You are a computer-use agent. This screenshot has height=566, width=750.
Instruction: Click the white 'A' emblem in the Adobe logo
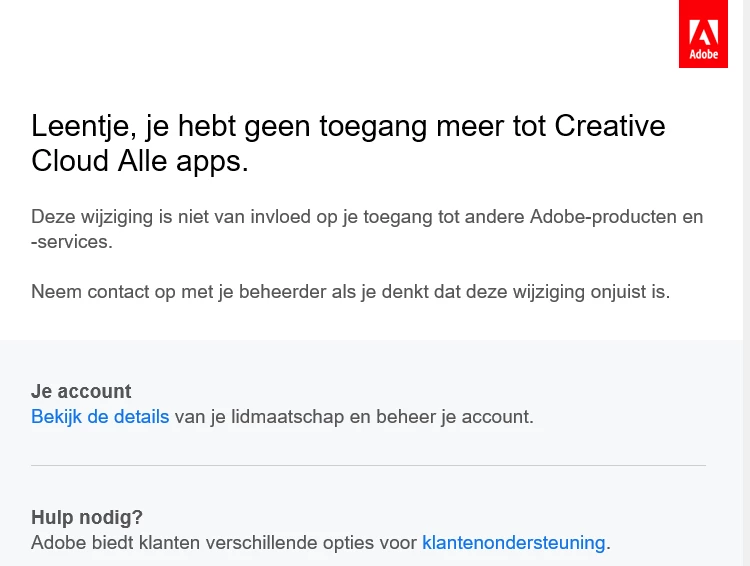click(x=704, y=33)
